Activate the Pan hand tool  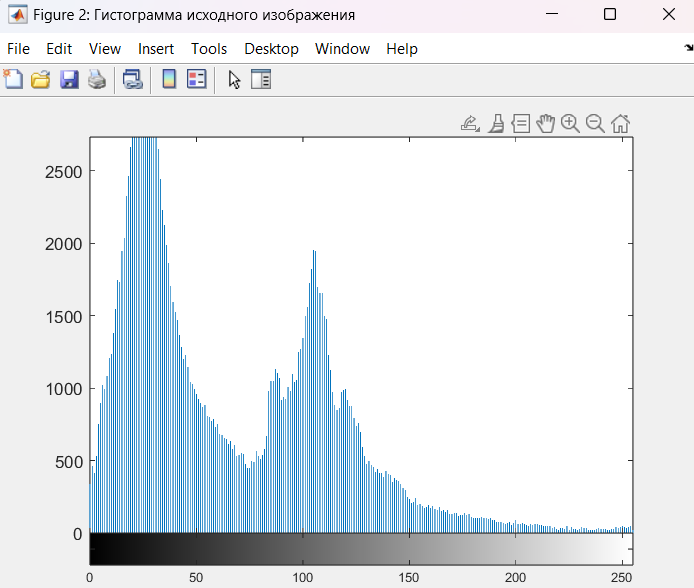[x=546, y=123]
